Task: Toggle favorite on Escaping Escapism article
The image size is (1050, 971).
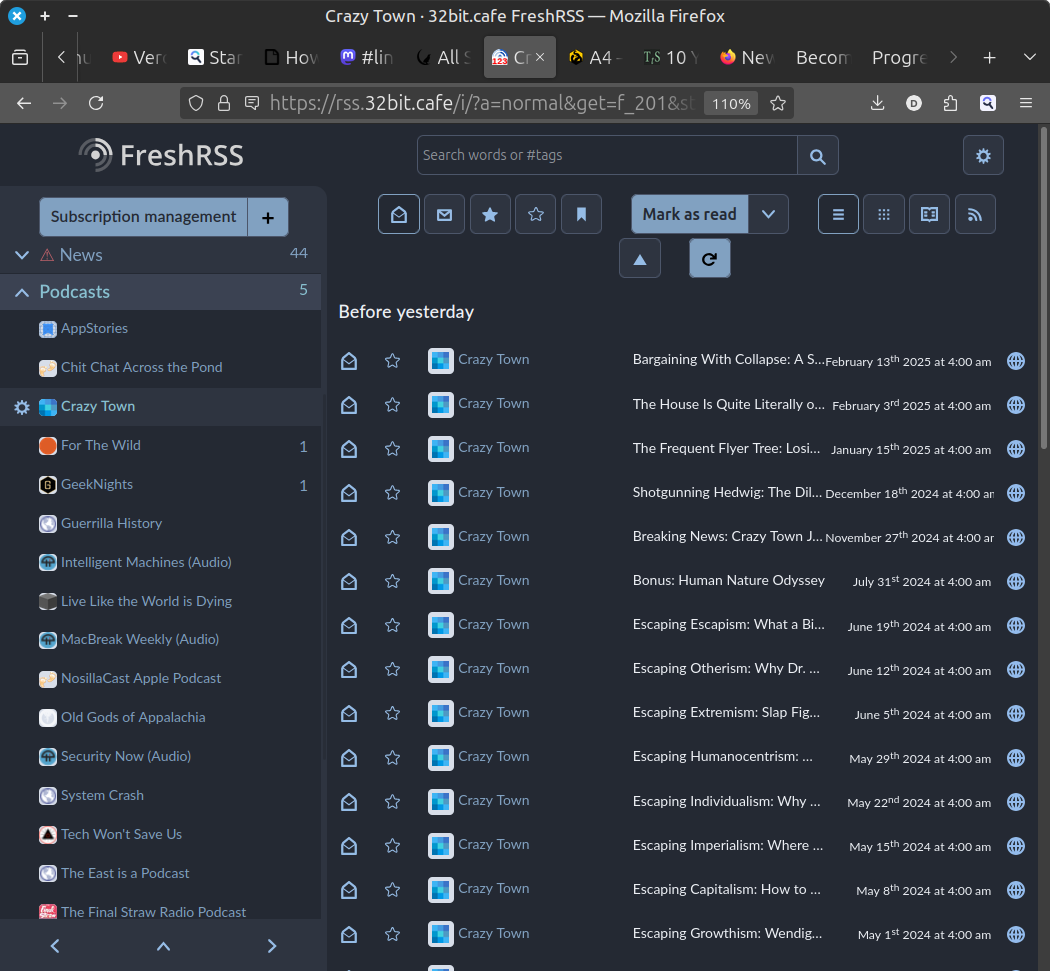Action: [392, 625]
